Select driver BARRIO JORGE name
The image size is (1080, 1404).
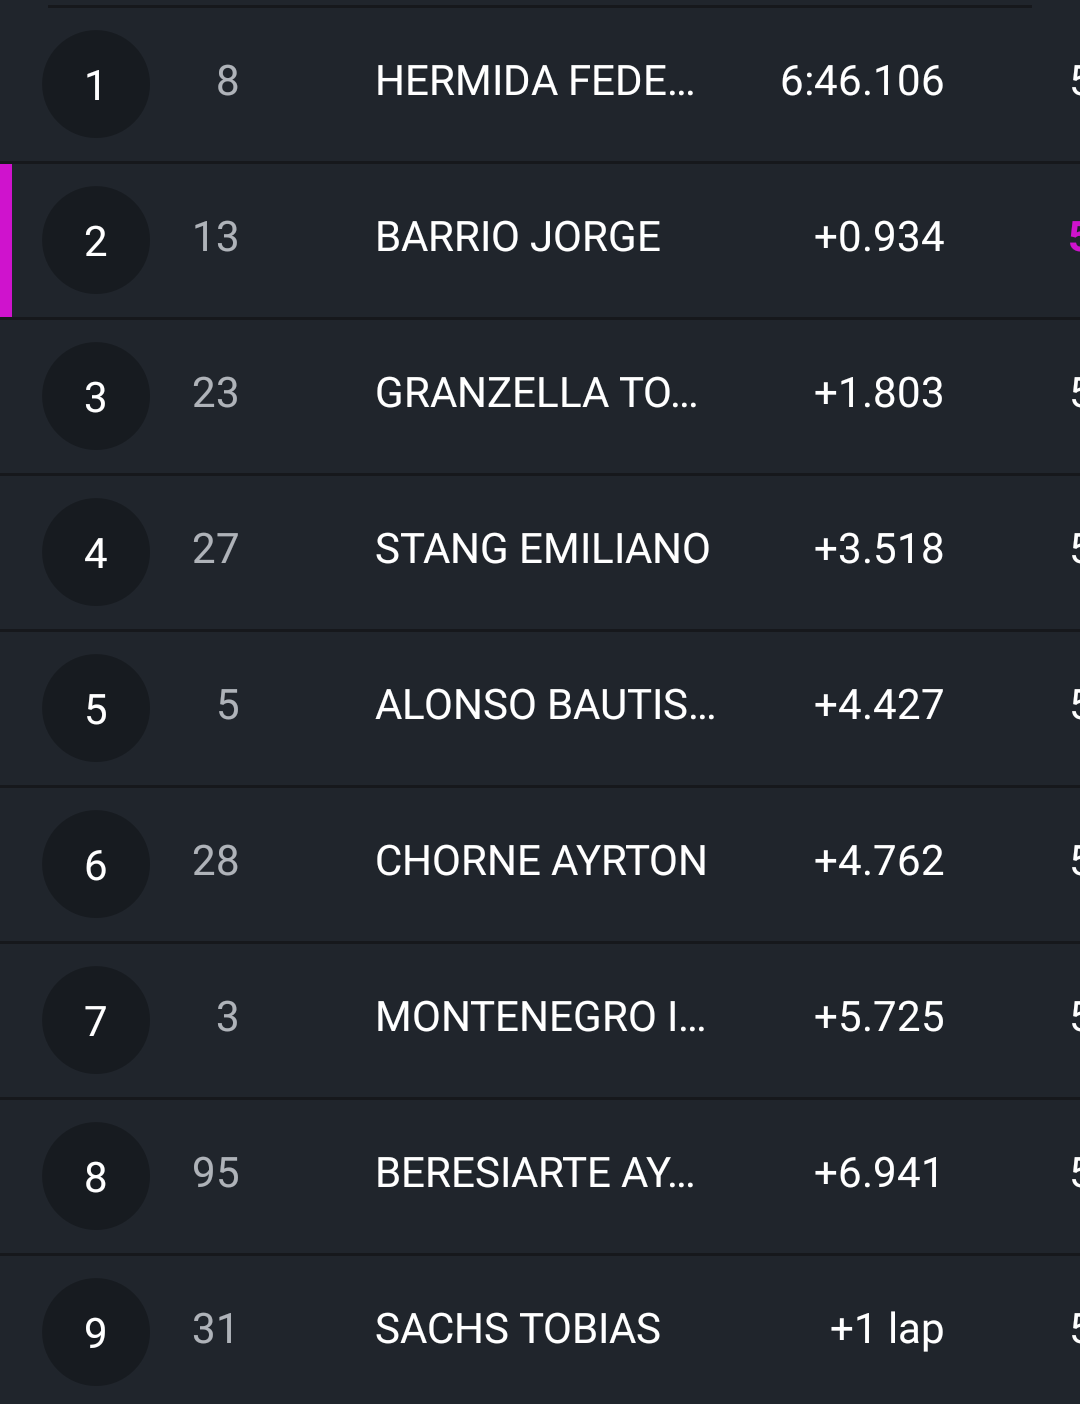tap(517, 237)
